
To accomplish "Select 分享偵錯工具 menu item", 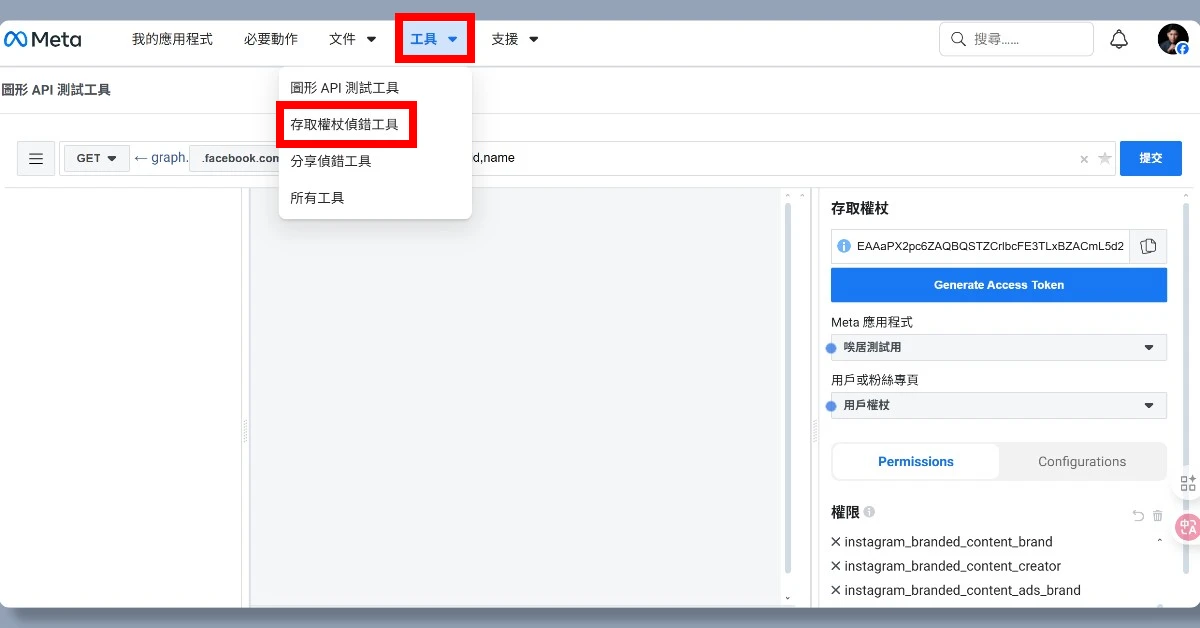I will [331, 161].
